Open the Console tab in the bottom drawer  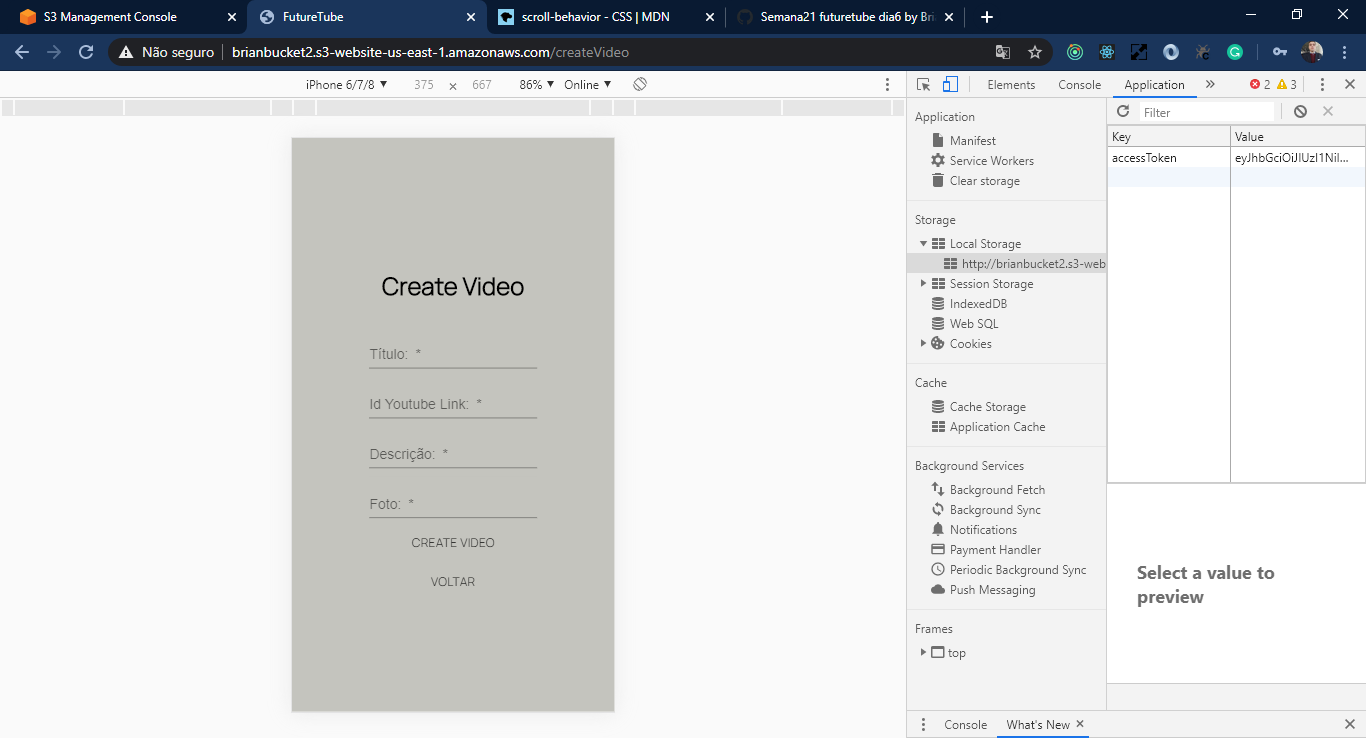coord(966,725)
